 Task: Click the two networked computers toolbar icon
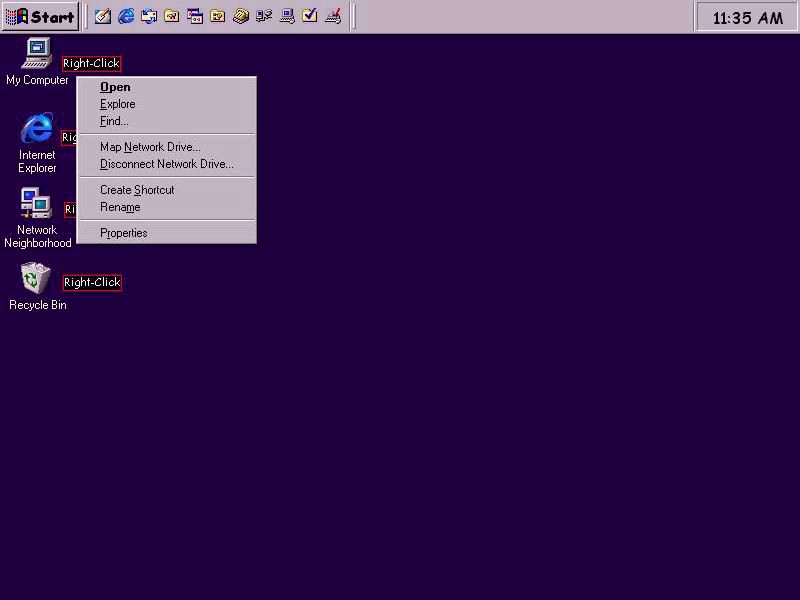[x=264, y=16]
